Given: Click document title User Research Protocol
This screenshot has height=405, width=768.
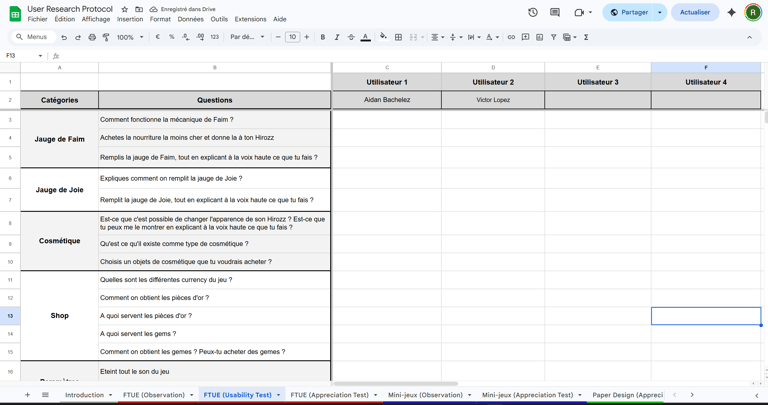Looking at the screenshot, I should click(x=70, y=9).
